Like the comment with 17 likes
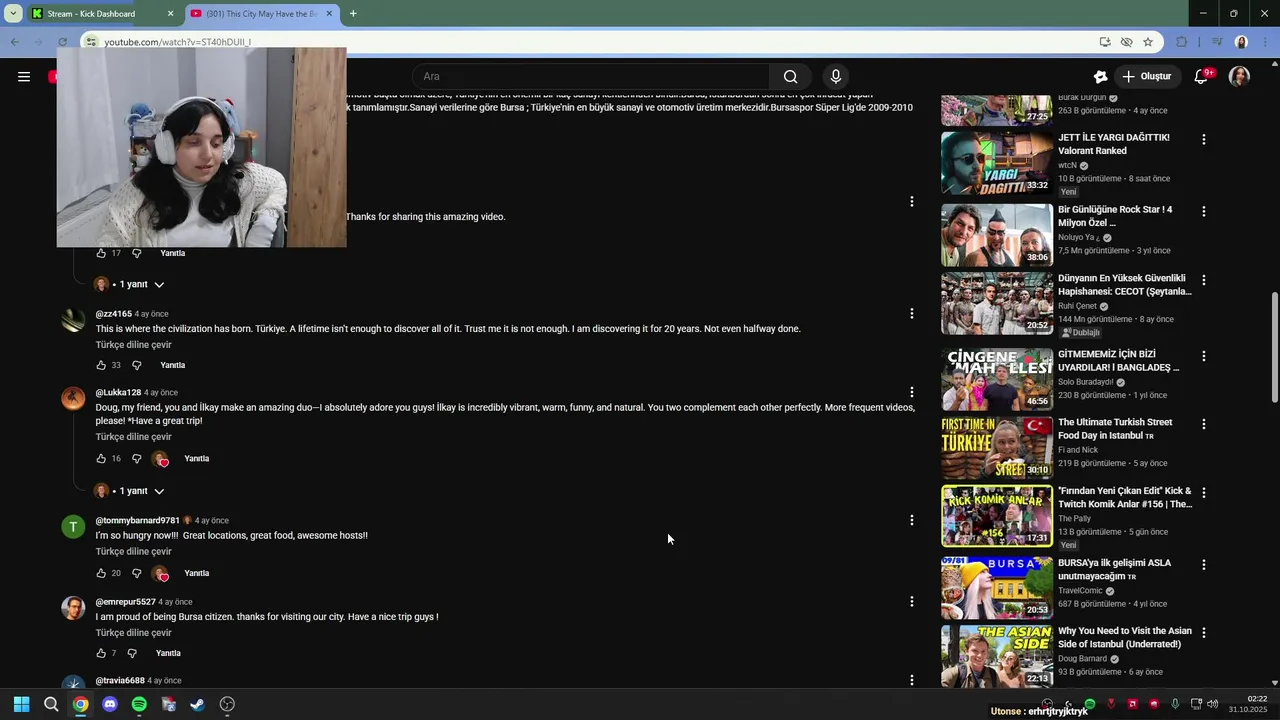 101,253
